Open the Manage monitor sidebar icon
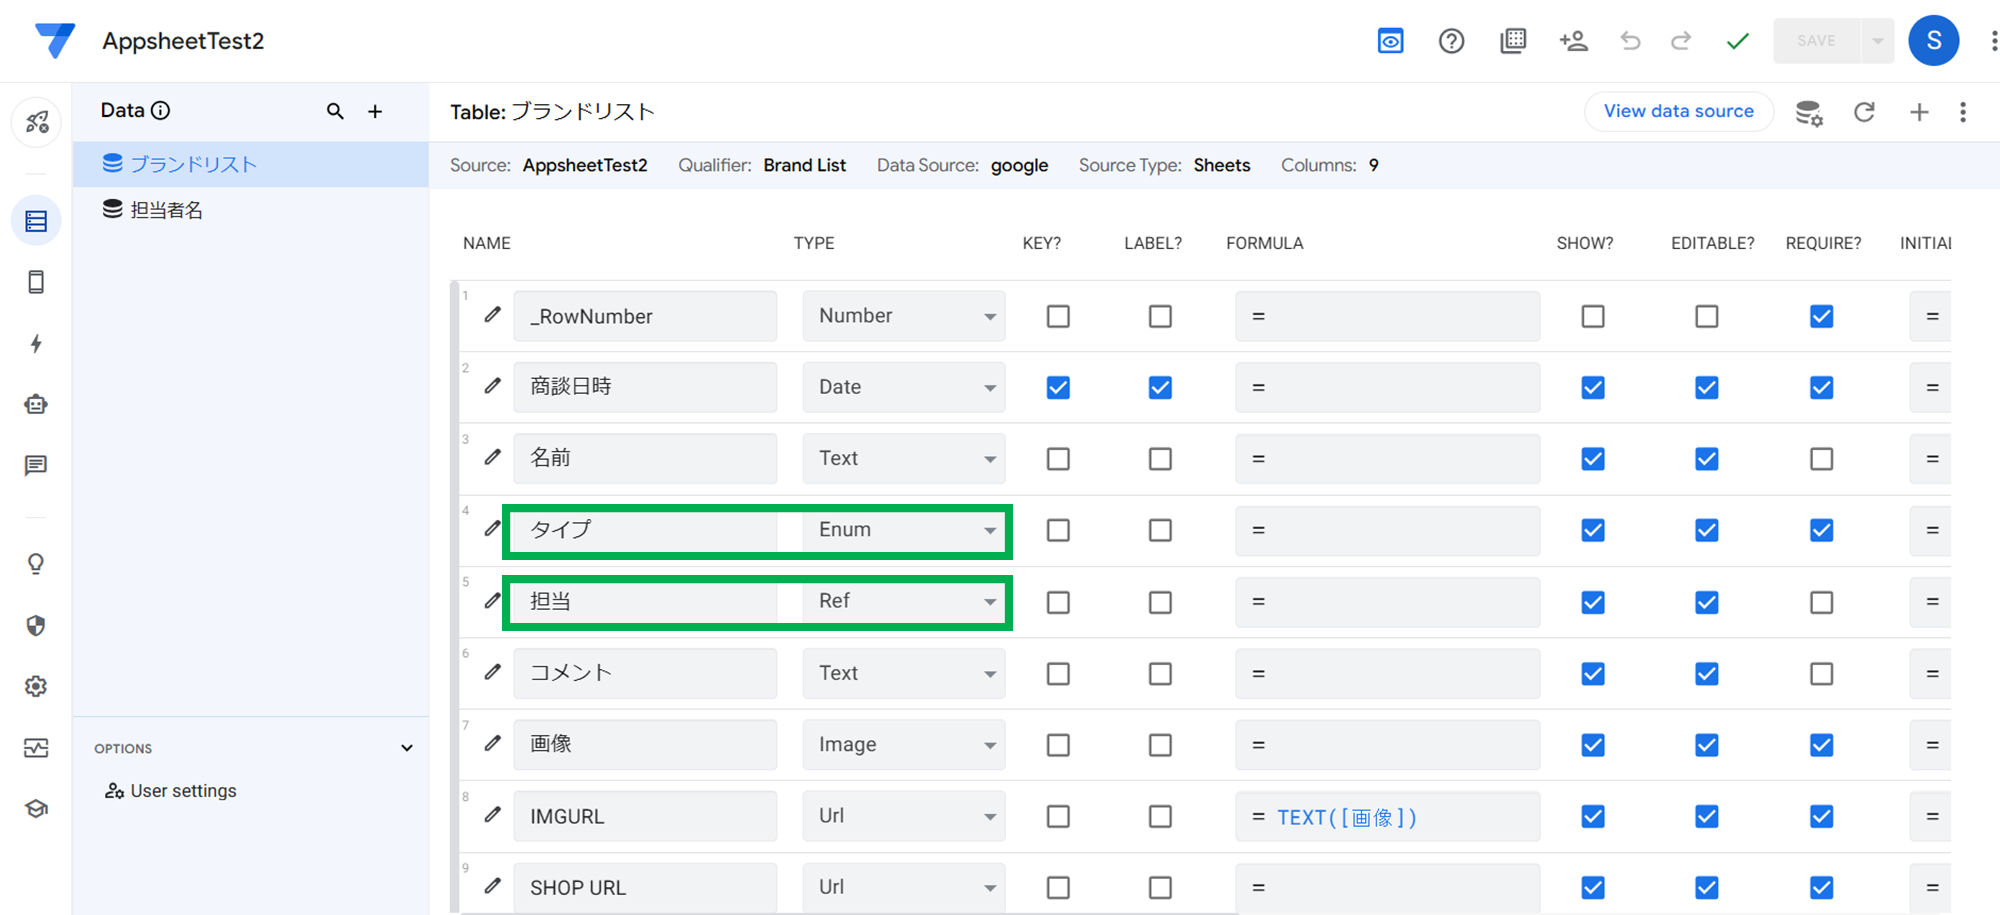The height and width of the screenshot is (915, 2000). 36,748
